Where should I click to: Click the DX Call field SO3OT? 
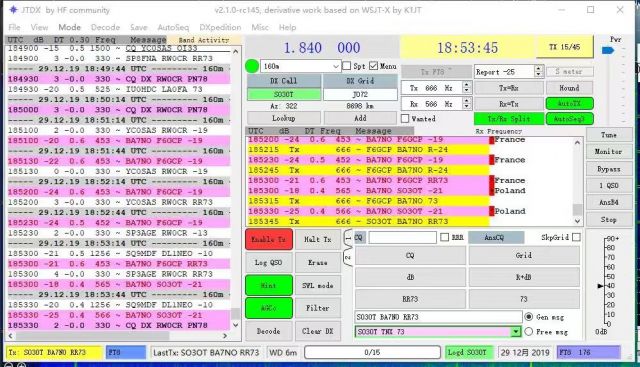[284, 94]
